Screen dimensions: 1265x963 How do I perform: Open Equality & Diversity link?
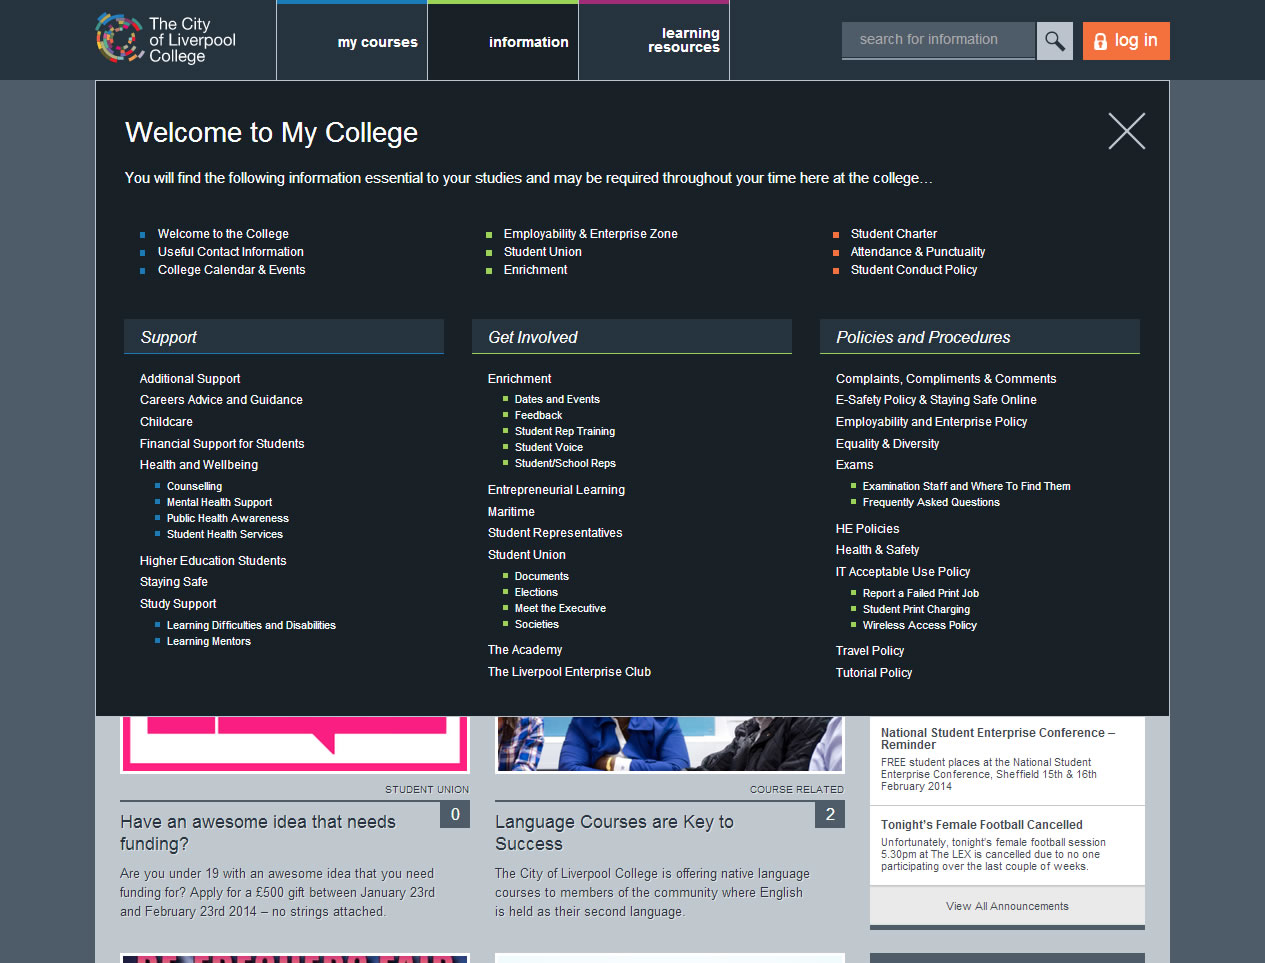click(x=887, y=444)
